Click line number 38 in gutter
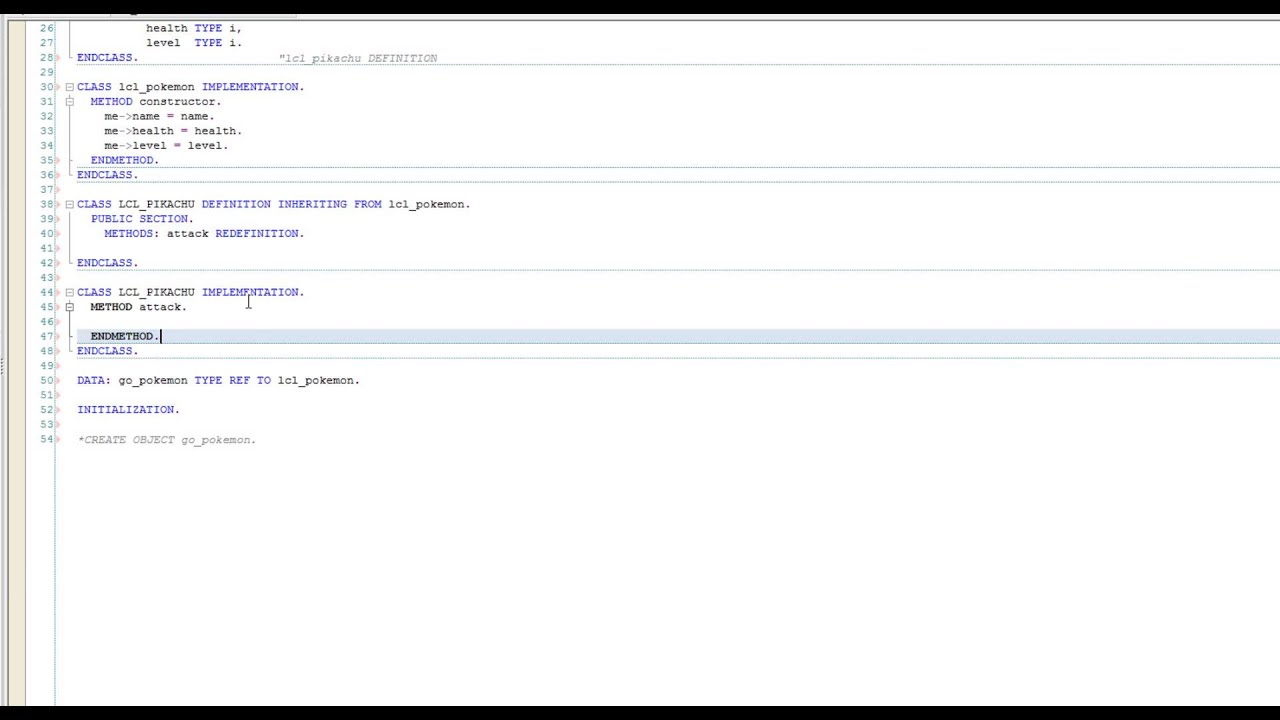Image resolution: width=1280 pixels, height=720 pixels. 46,204
